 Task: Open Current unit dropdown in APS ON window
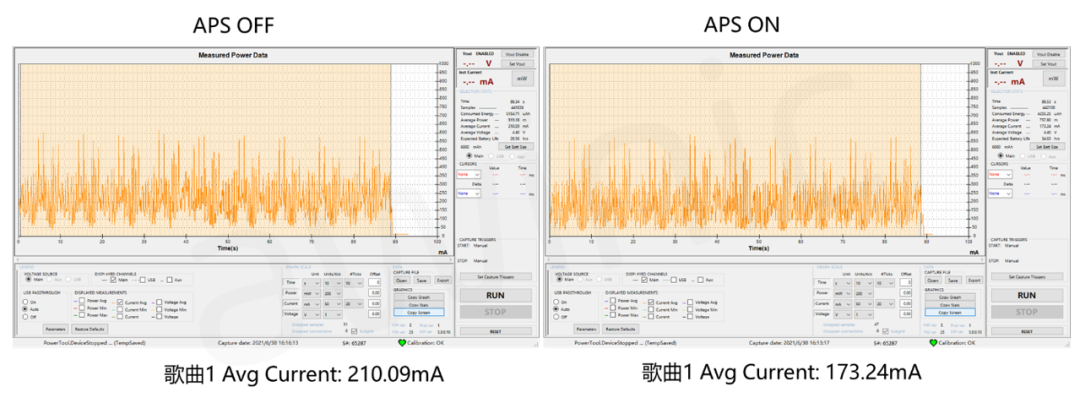coord(842,304)
